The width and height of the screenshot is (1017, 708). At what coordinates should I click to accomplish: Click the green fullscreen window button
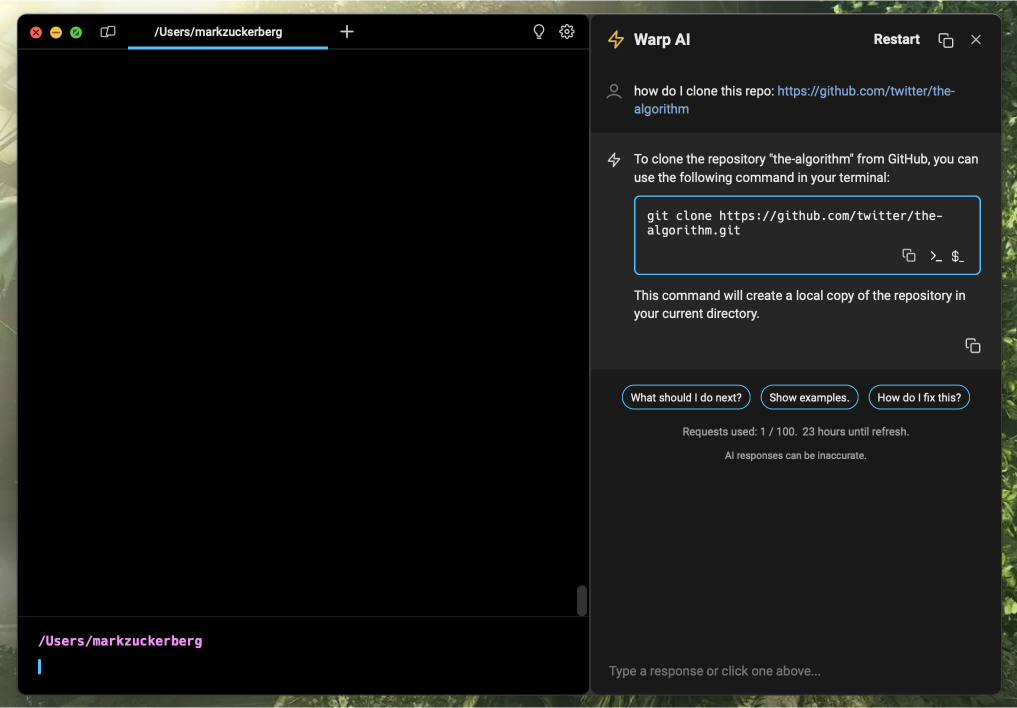[x=76, y=32]
